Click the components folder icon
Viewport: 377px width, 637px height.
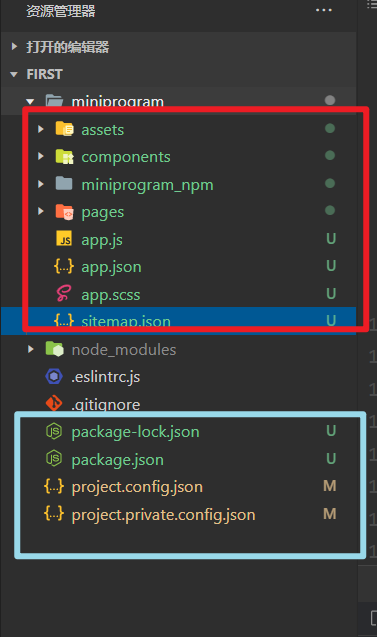(x=64, y=156)
